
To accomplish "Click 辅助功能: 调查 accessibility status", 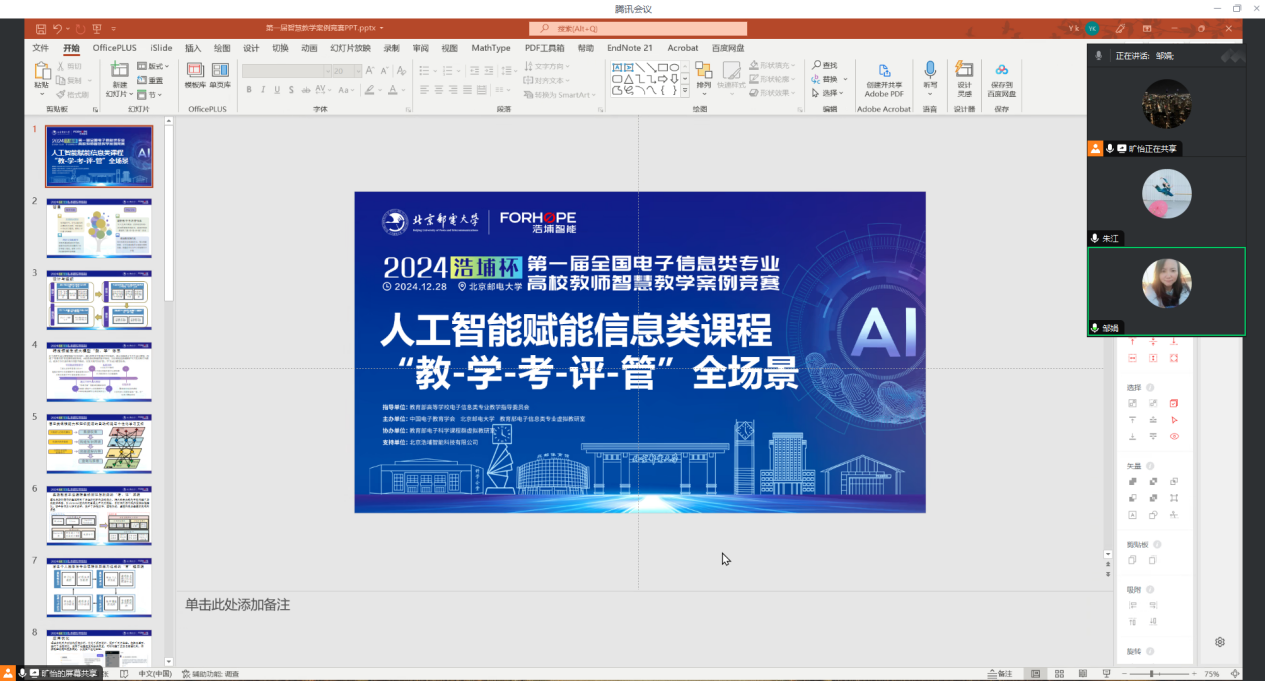I will [x=210, y=674].
